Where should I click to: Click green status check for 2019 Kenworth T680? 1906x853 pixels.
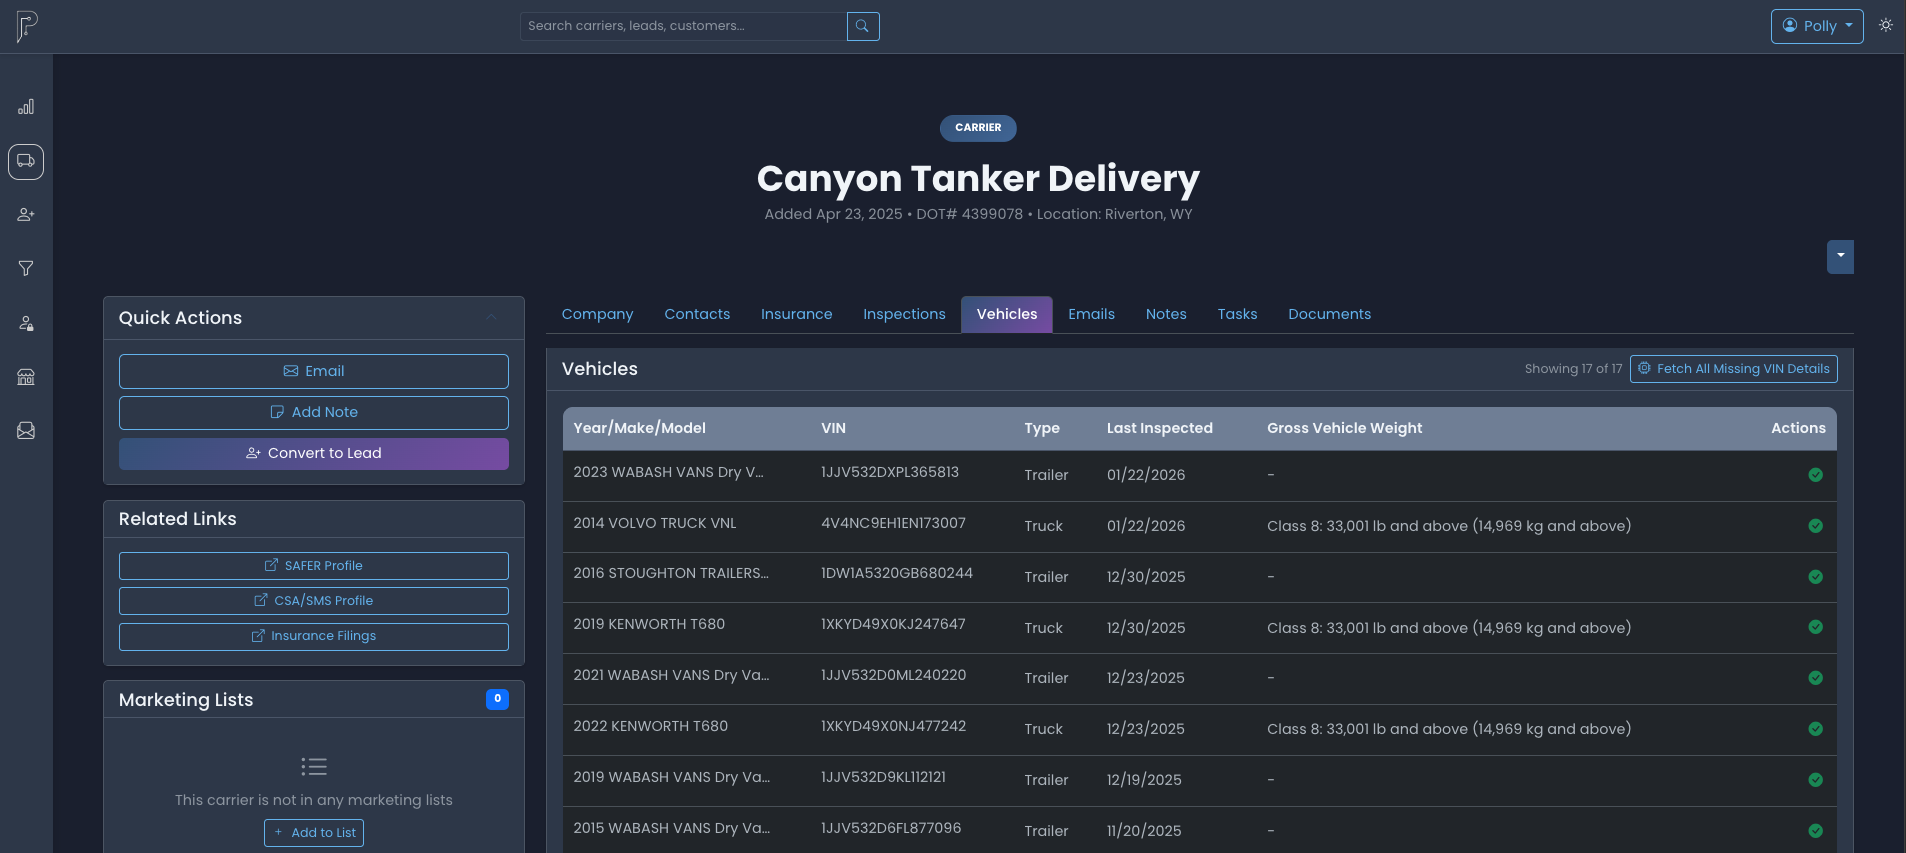coord(1815,627)
